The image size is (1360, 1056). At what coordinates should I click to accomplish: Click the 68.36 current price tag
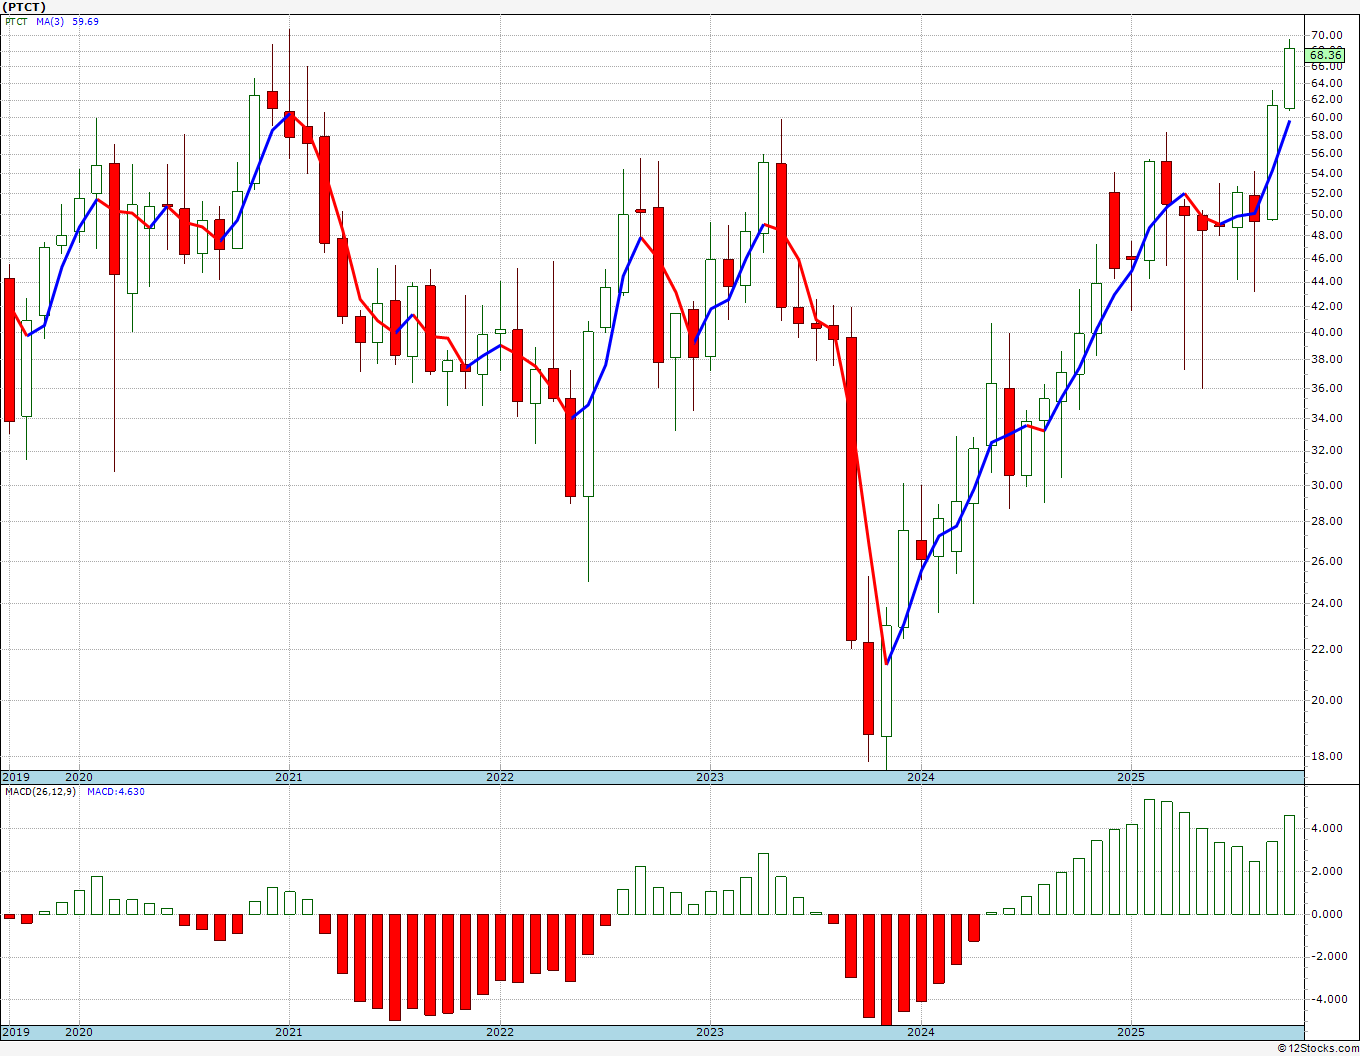pyautogui.click(x=1324, y=55)
